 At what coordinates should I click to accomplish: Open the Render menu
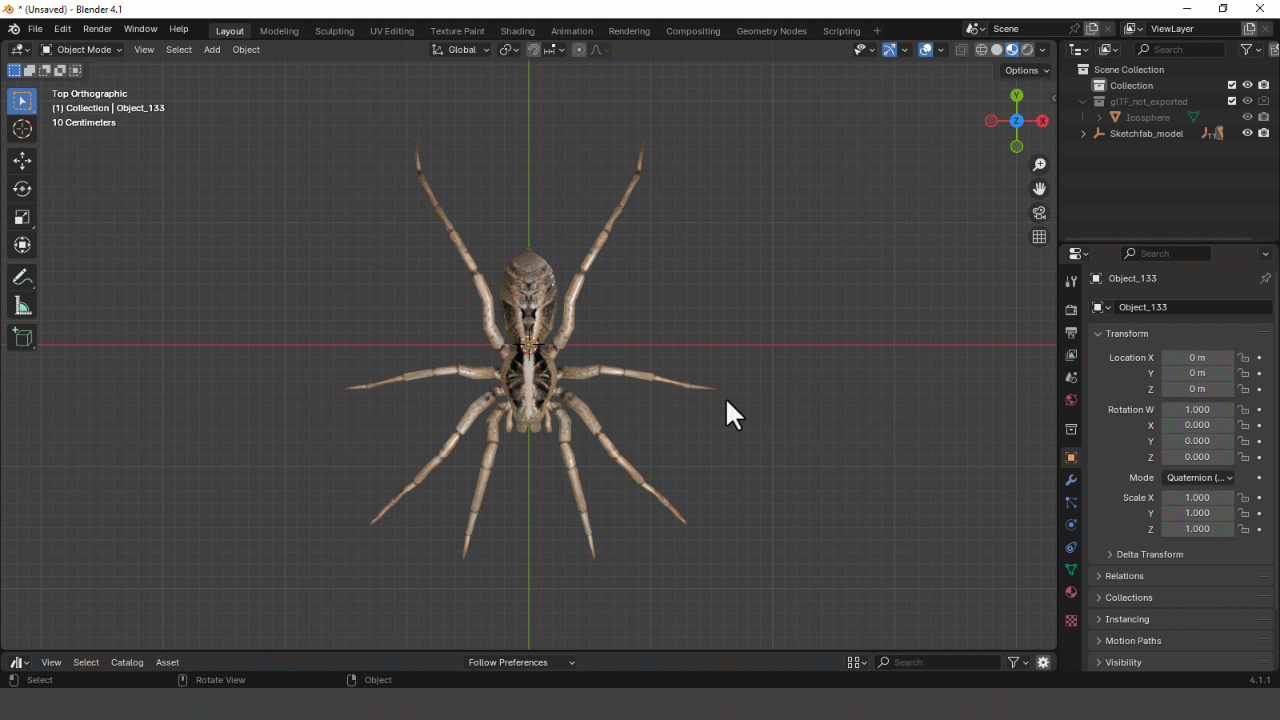[x=97, y=29]
